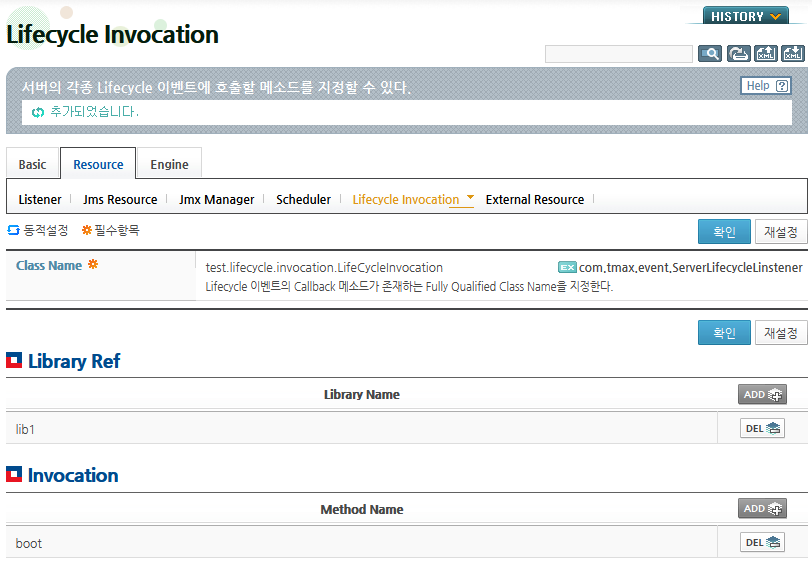Click the upper 확인 button

click(724, 232)
